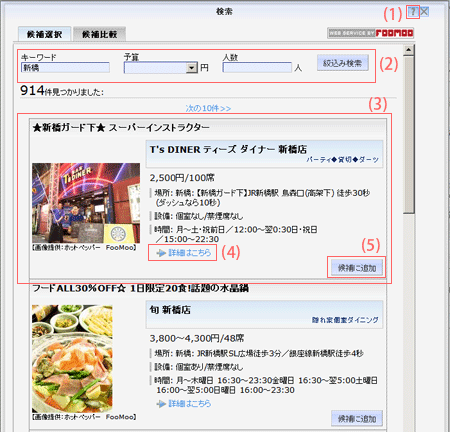Switch to the 候補選択 tab
The image size is (450, 432).
tap(44, 34)
